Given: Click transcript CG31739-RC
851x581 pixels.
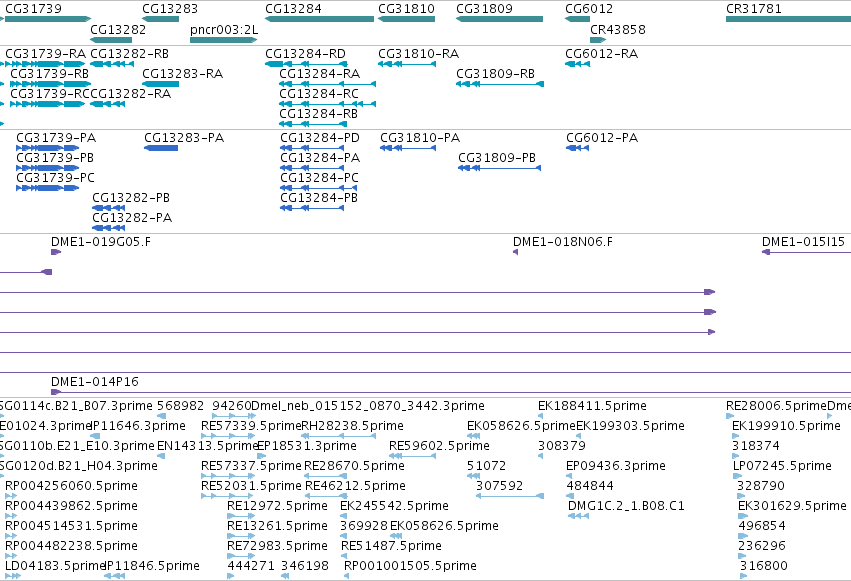Looking at the screenshot, I should (x=47, y=104).
